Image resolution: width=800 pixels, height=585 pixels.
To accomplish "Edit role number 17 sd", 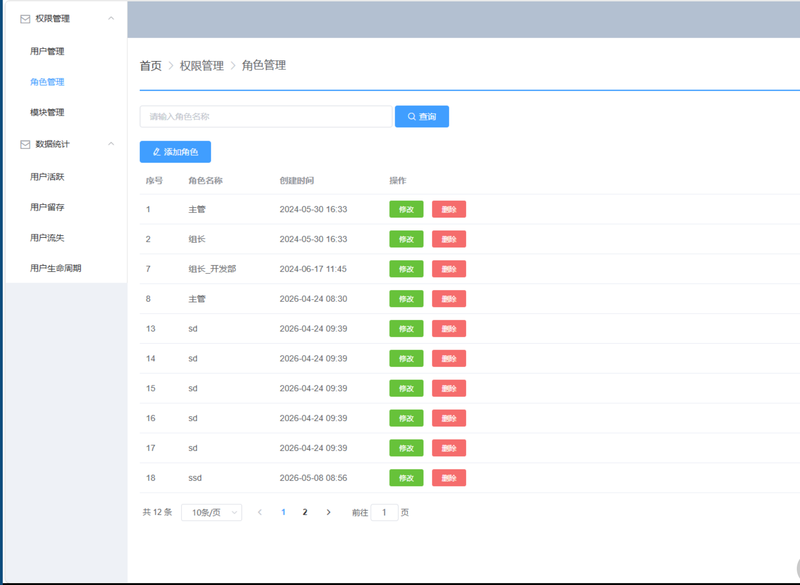I will [406, 448].
